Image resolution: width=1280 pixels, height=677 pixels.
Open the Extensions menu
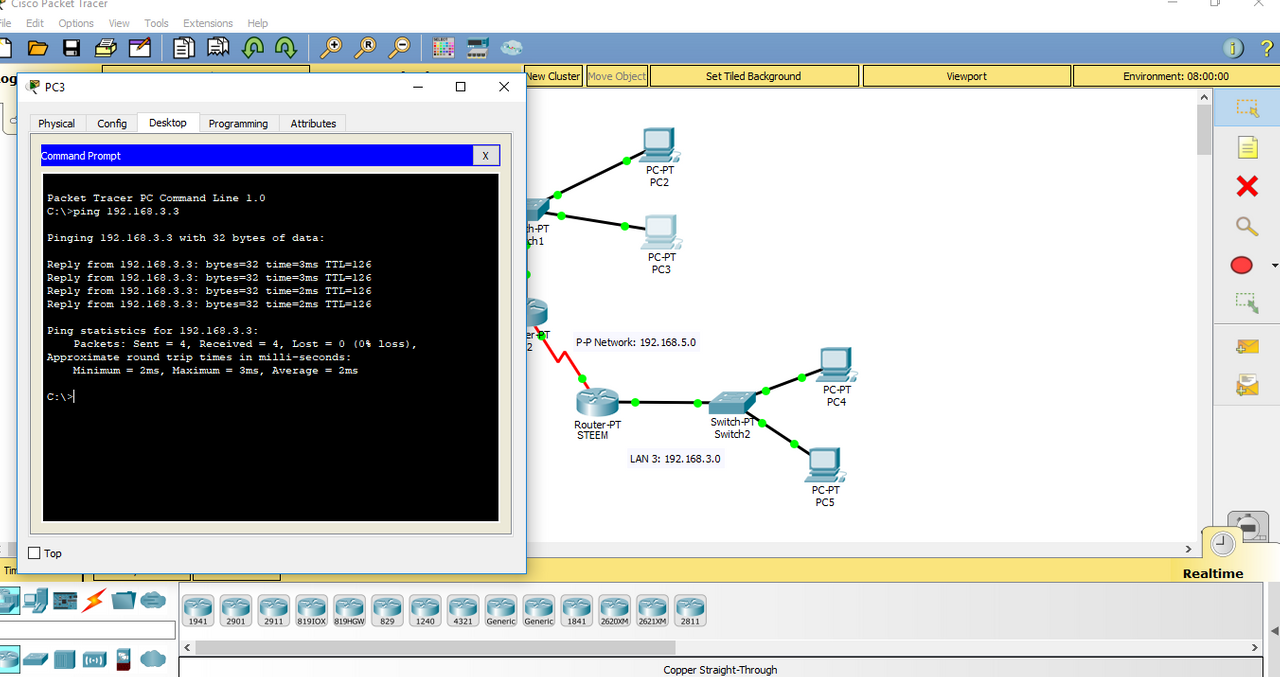(x=207, y=23)
